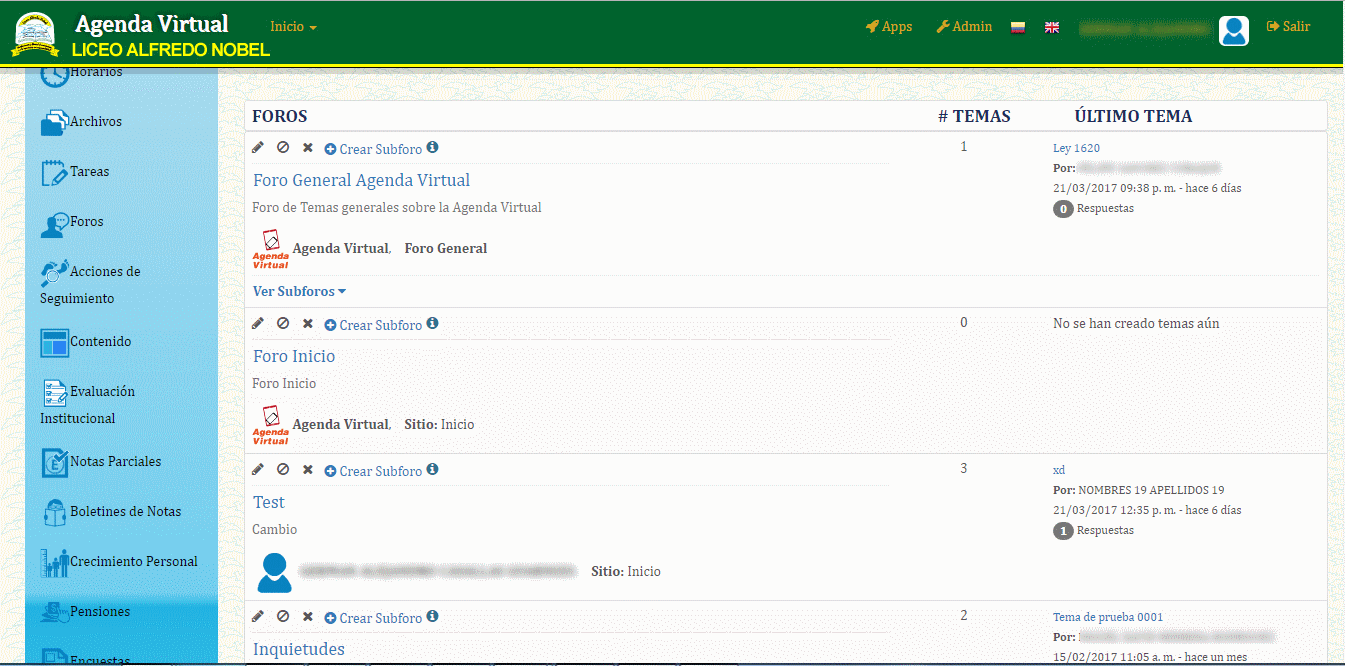Viewport: 1345px width, 666px height.
Task: Open the Inicio dropdown menu
Action: [x=293, y=27]
